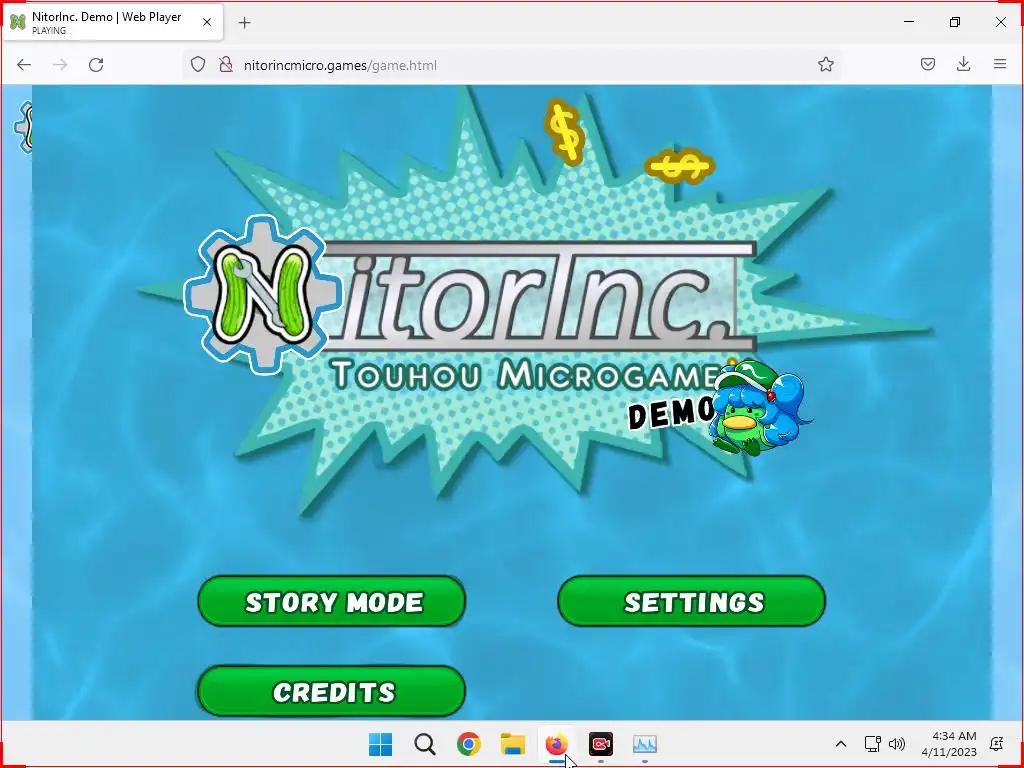View site security lock information
The width and height of the screenshot is (1024, 768).
pyautogui.click(x=226, y=65)
